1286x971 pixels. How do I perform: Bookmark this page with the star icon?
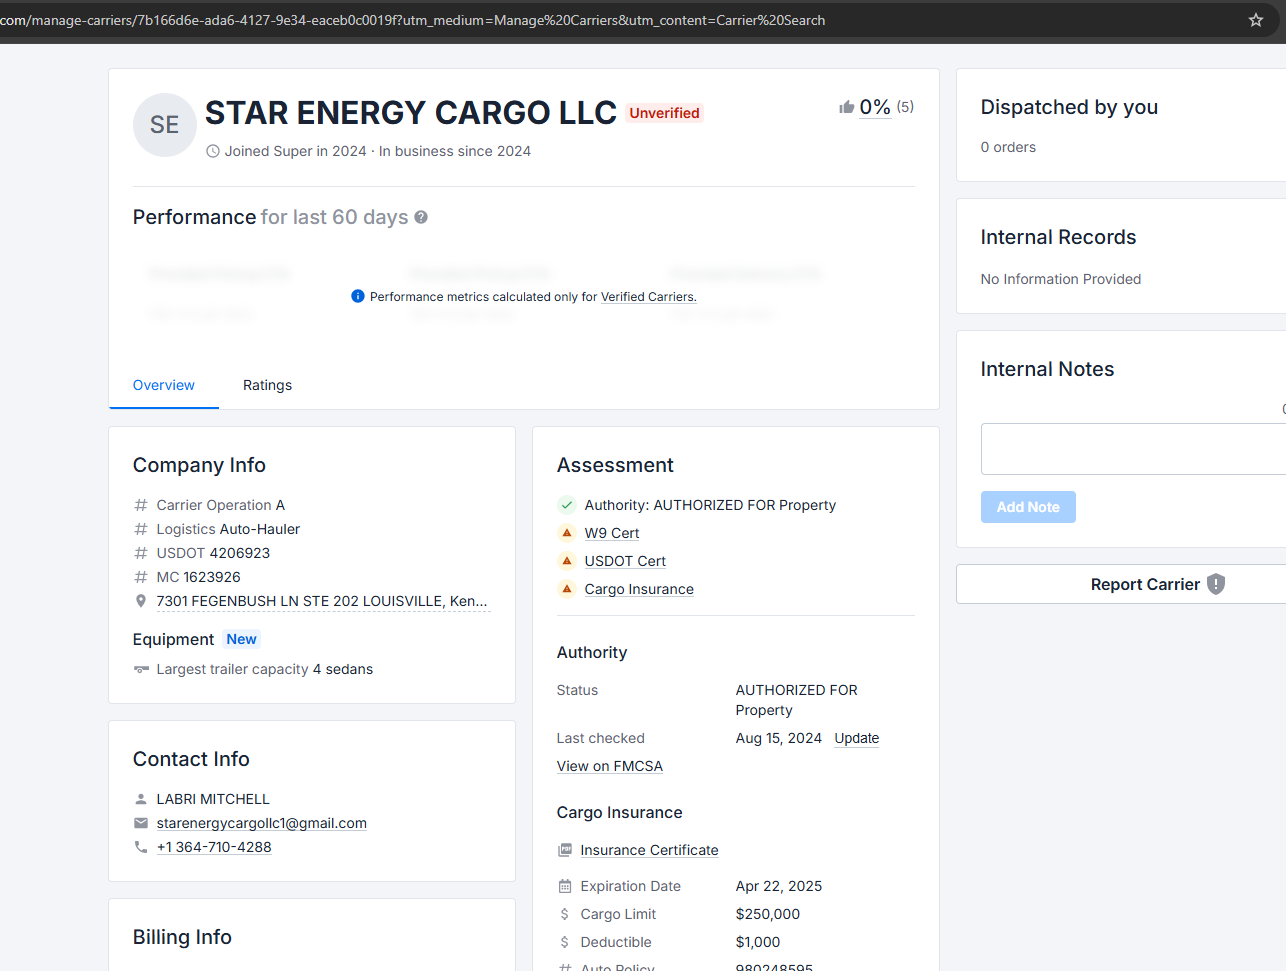tap(1256, 20)
